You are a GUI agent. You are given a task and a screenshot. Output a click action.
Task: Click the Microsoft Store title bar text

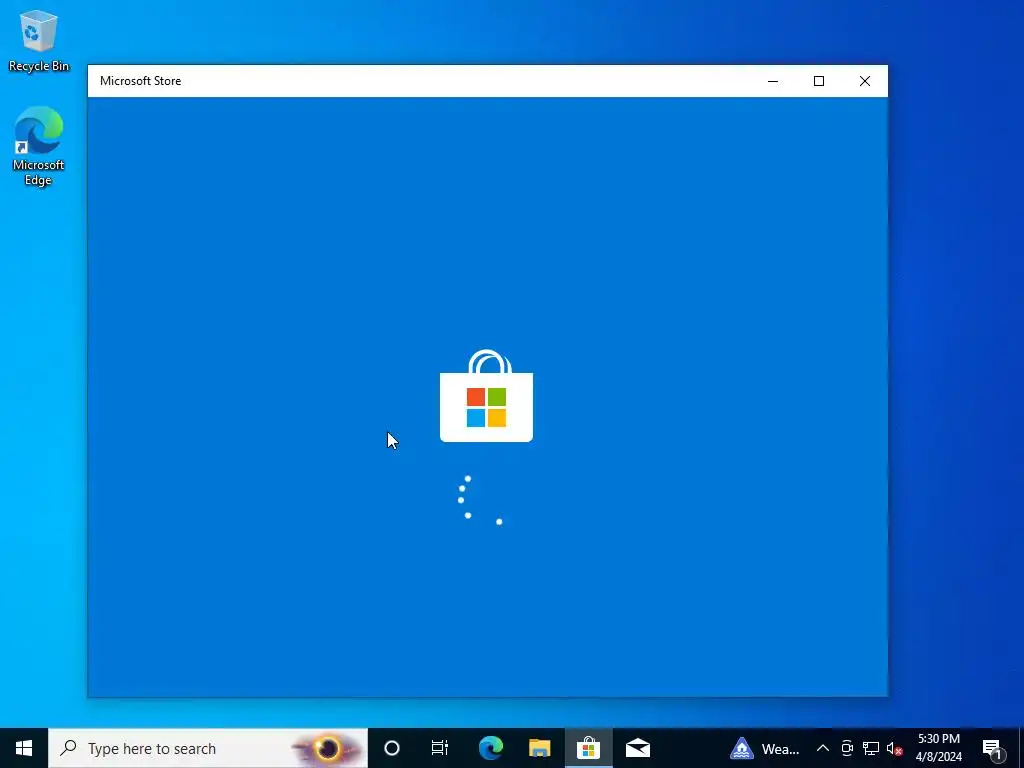(140, 81)
